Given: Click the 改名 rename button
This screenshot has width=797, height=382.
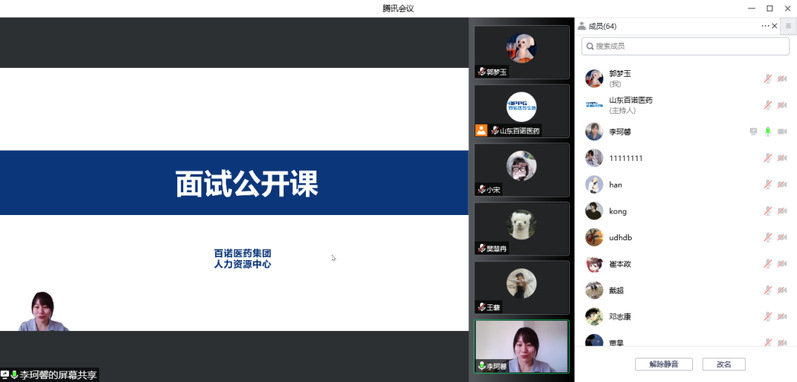Looking at the screenshot, I should pyautogui.click(x=724, y=364).
